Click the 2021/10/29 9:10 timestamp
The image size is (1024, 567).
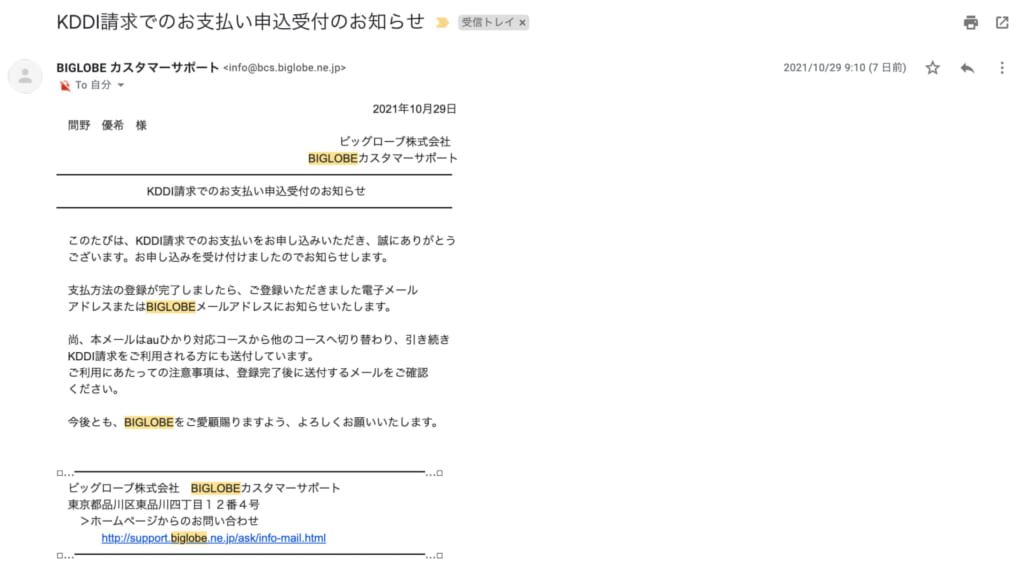coord(844,68)
